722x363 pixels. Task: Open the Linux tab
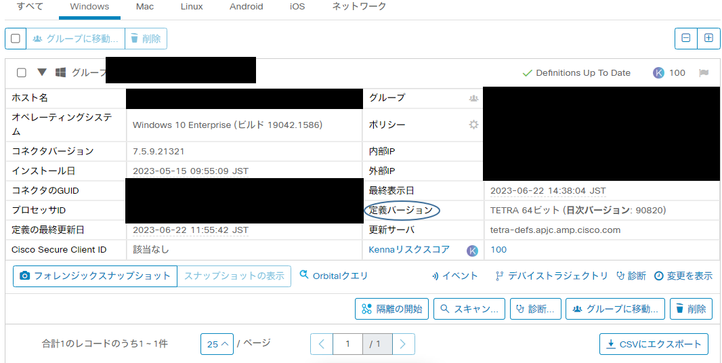pyautogui.click(x=192, y=7)
